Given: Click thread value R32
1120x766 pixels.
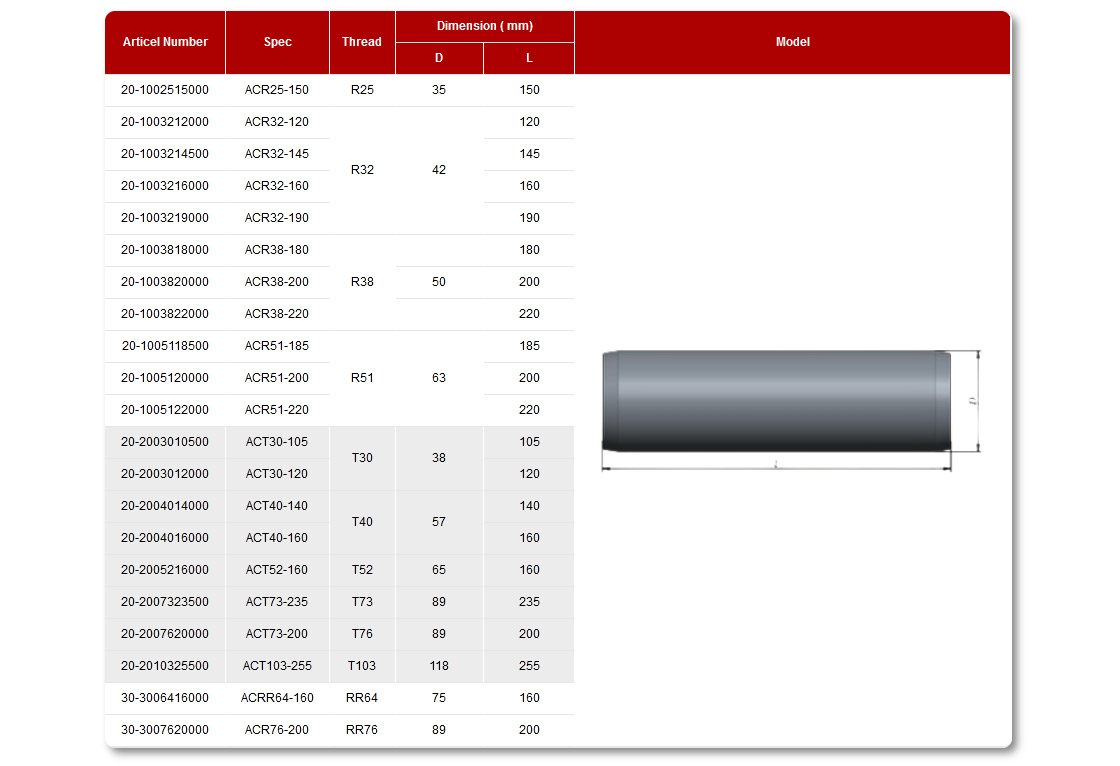Looking at the screenshot, I should [x=362, y=170].
